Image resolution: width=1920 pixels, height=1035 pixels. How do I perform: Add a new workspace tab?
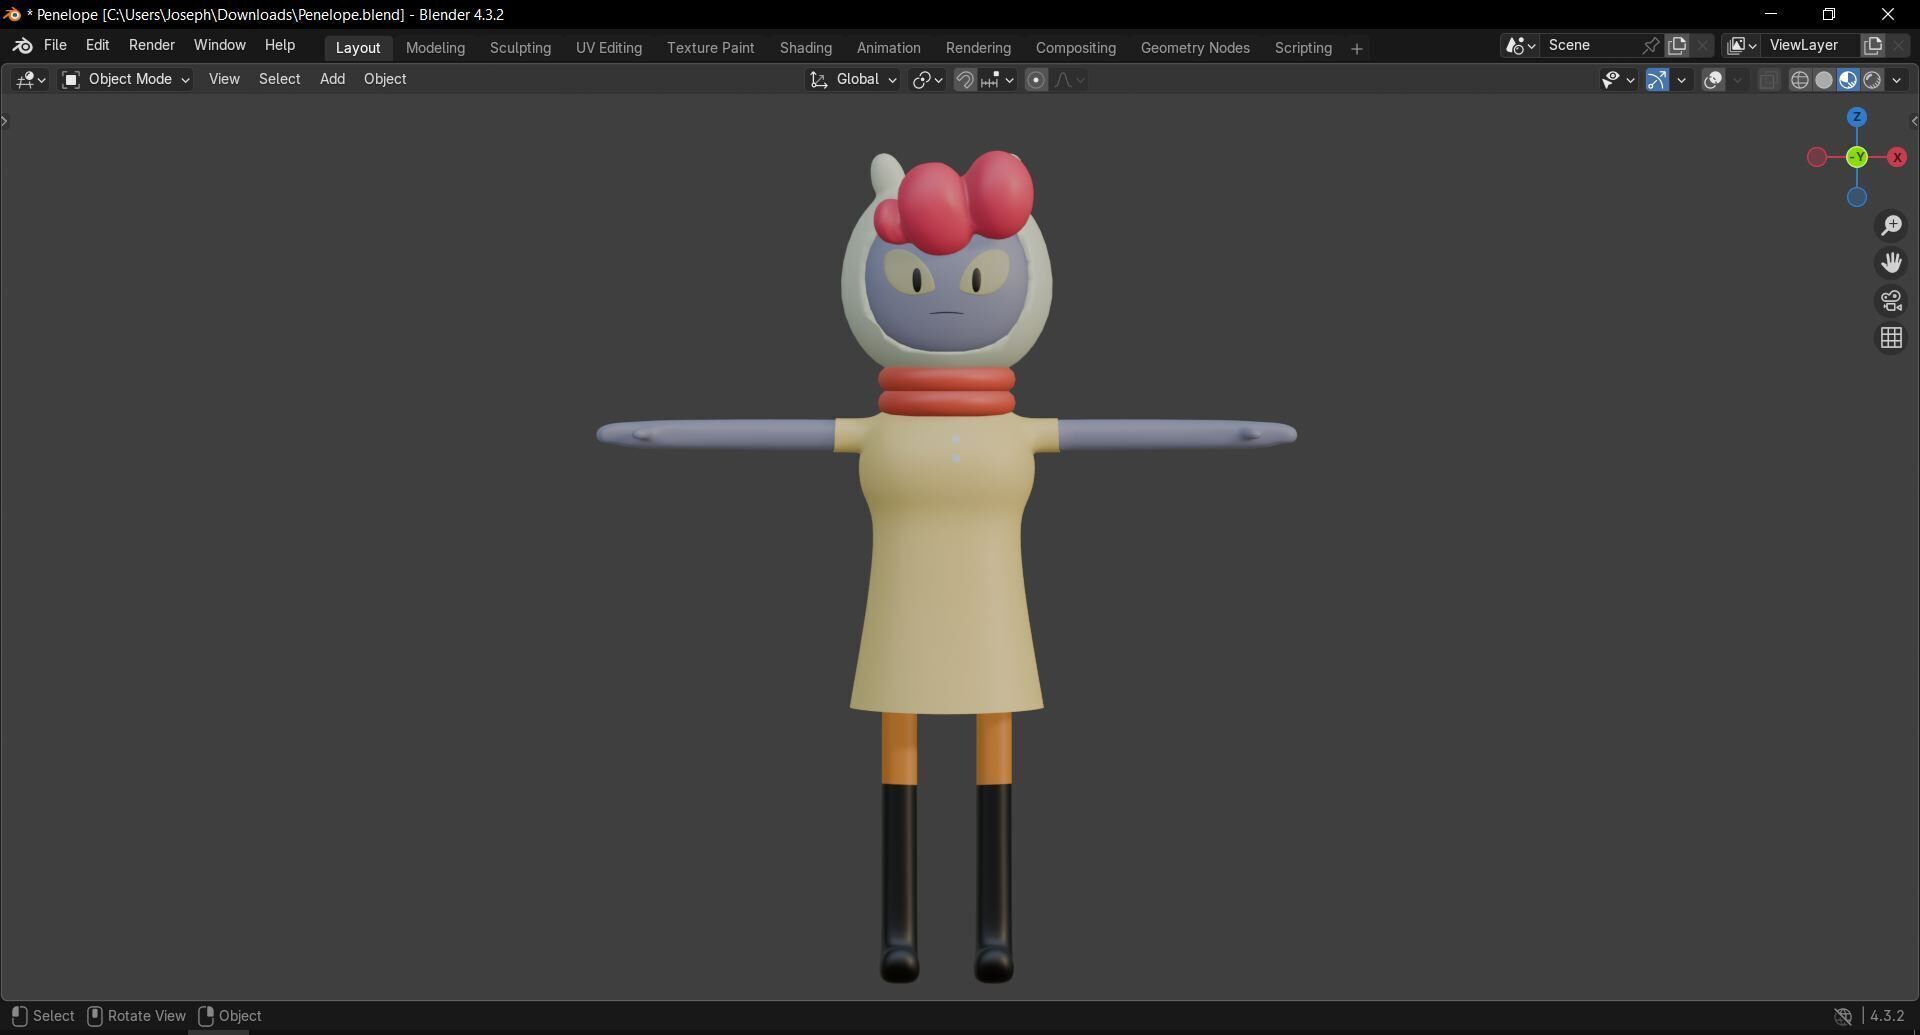coord(1357,49)
